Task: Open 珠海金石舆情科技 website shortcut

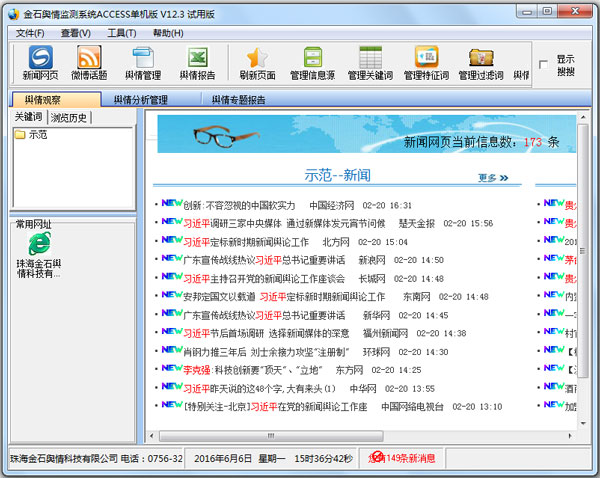Action: (x=39, y=255)
